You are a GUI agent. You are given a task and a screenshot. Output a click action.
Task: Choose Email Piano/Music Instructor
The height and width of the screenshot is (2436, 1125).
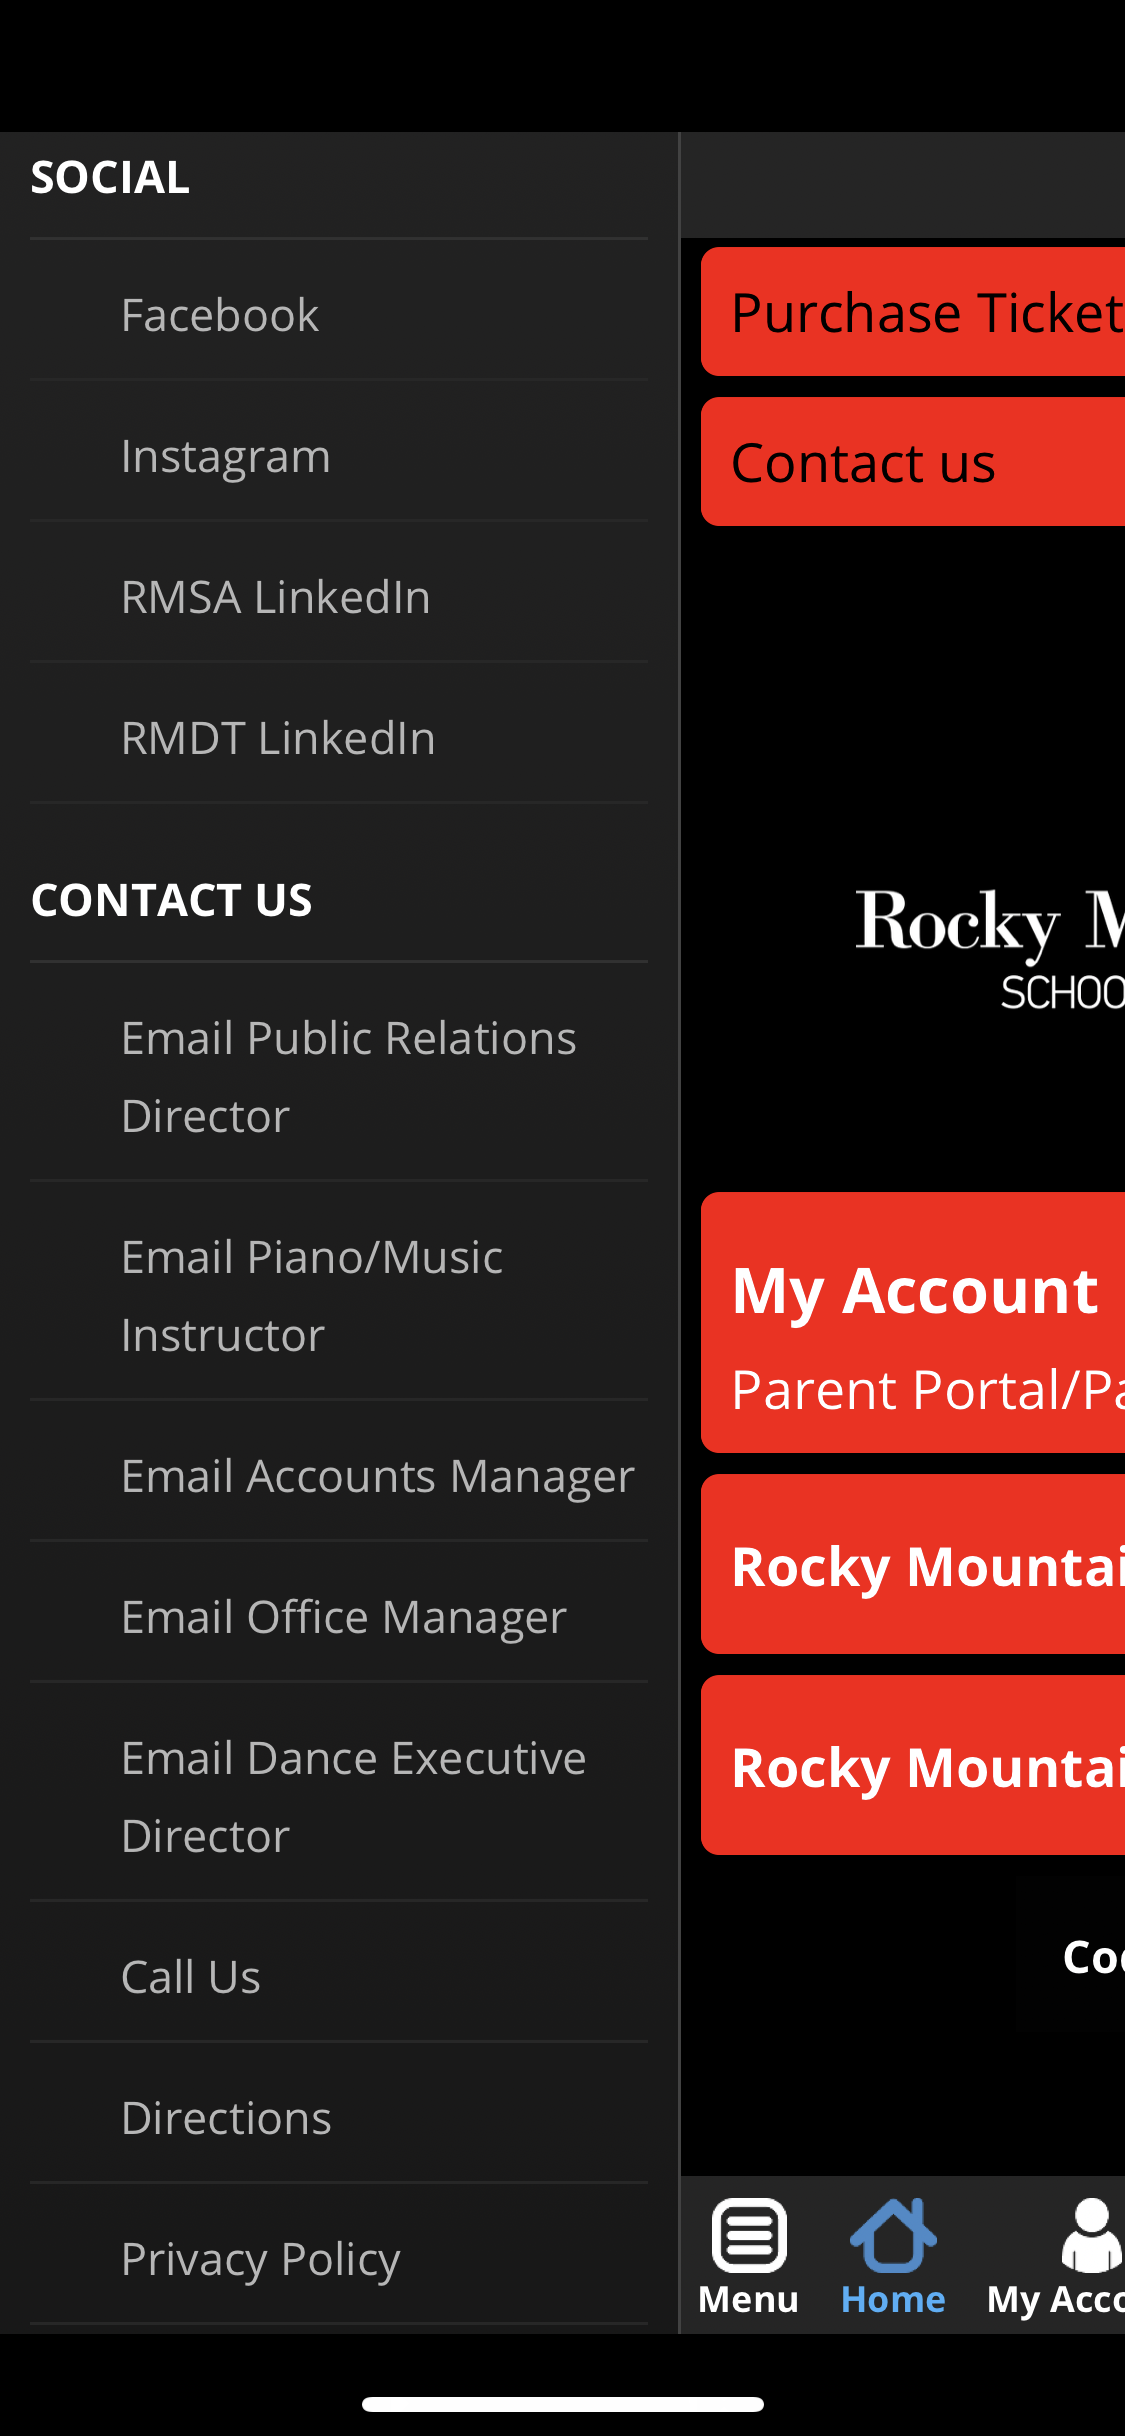(x=339, y=1296)
